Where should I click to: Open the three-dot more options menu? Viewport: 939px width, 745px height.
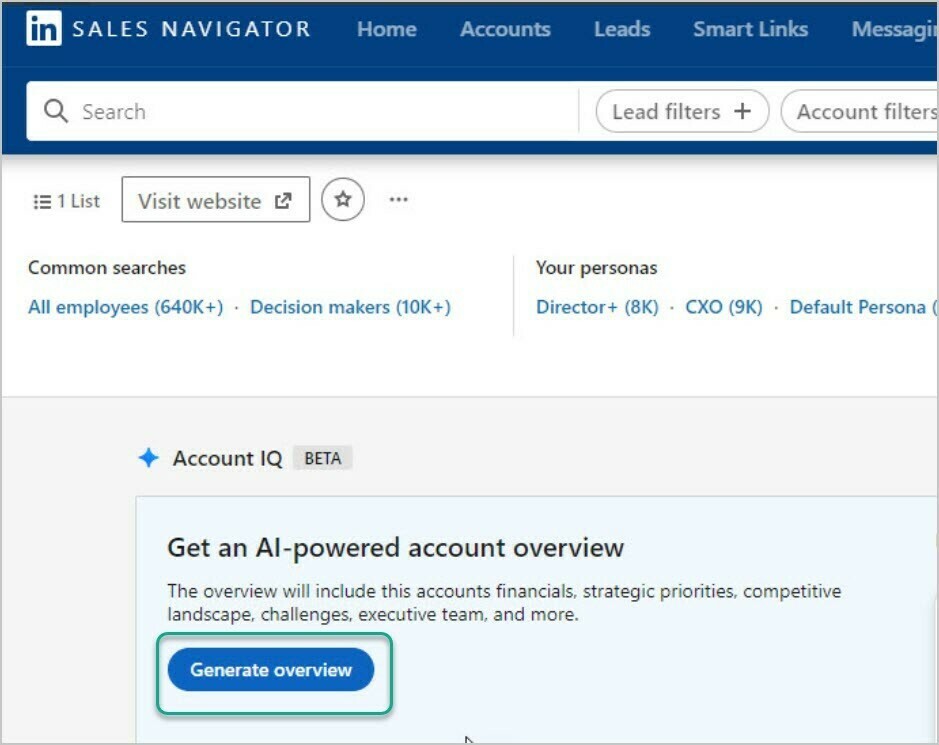tap(398, 199)
